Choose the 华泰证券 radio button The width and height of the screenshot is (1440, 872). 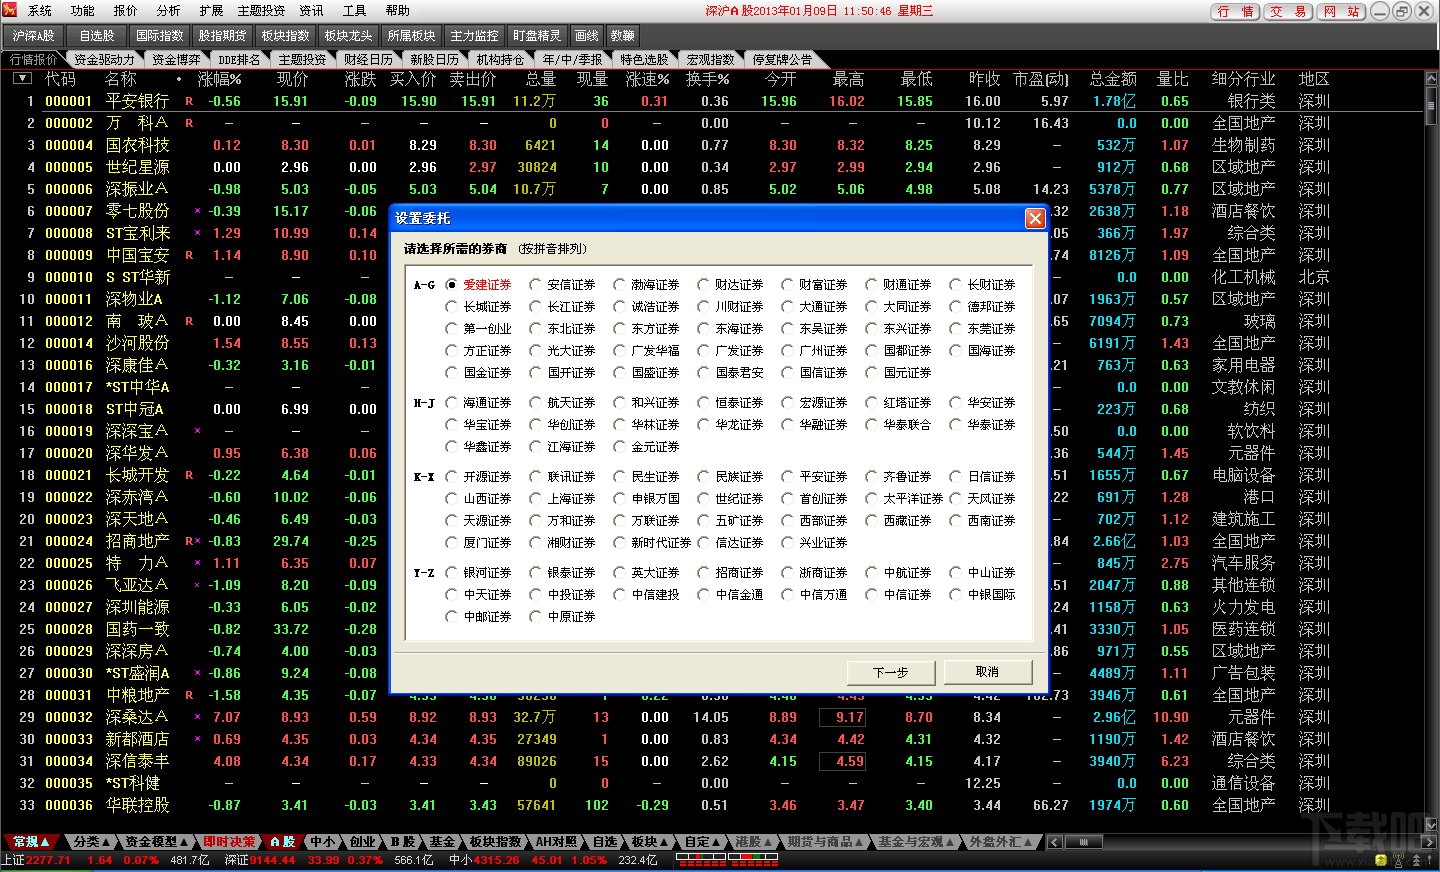(955, 425)
